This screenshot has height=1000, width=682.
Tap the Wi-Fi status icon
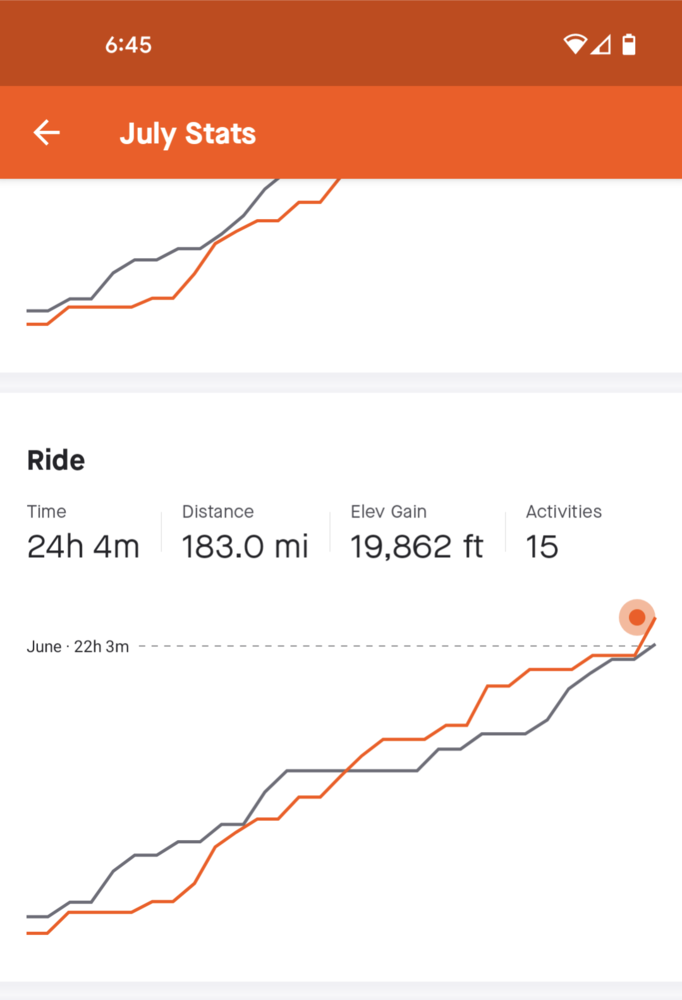coord(574,44)
